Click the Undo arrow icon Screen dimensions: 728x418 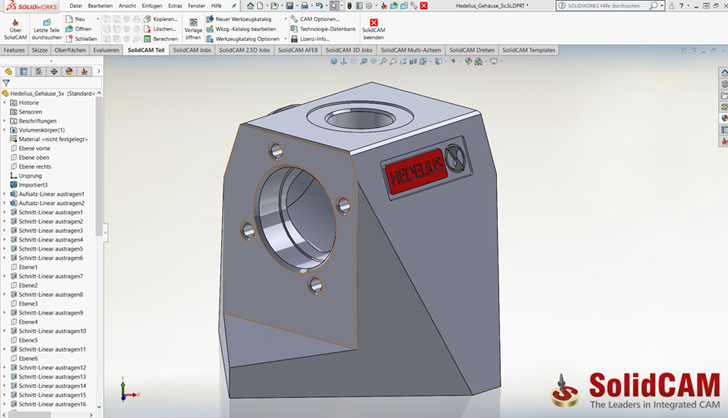(x=319, y=6)
